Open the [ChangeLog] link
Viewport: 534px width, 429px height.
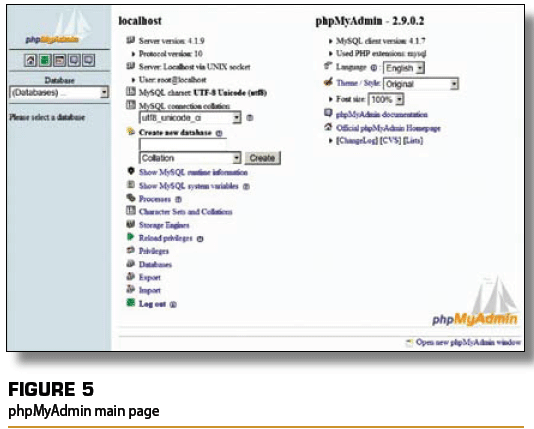pyautogui.click(x=357, y=141)
